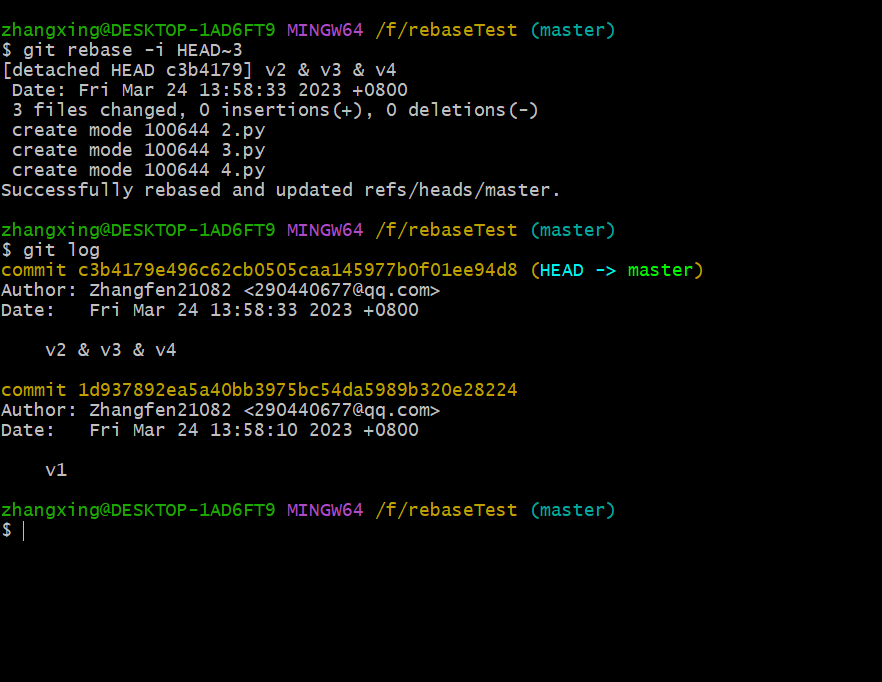Click the first prompt line above 'git rebase'
The height and width of the screenshot is (682, 882).
click(x=308, y=30)
